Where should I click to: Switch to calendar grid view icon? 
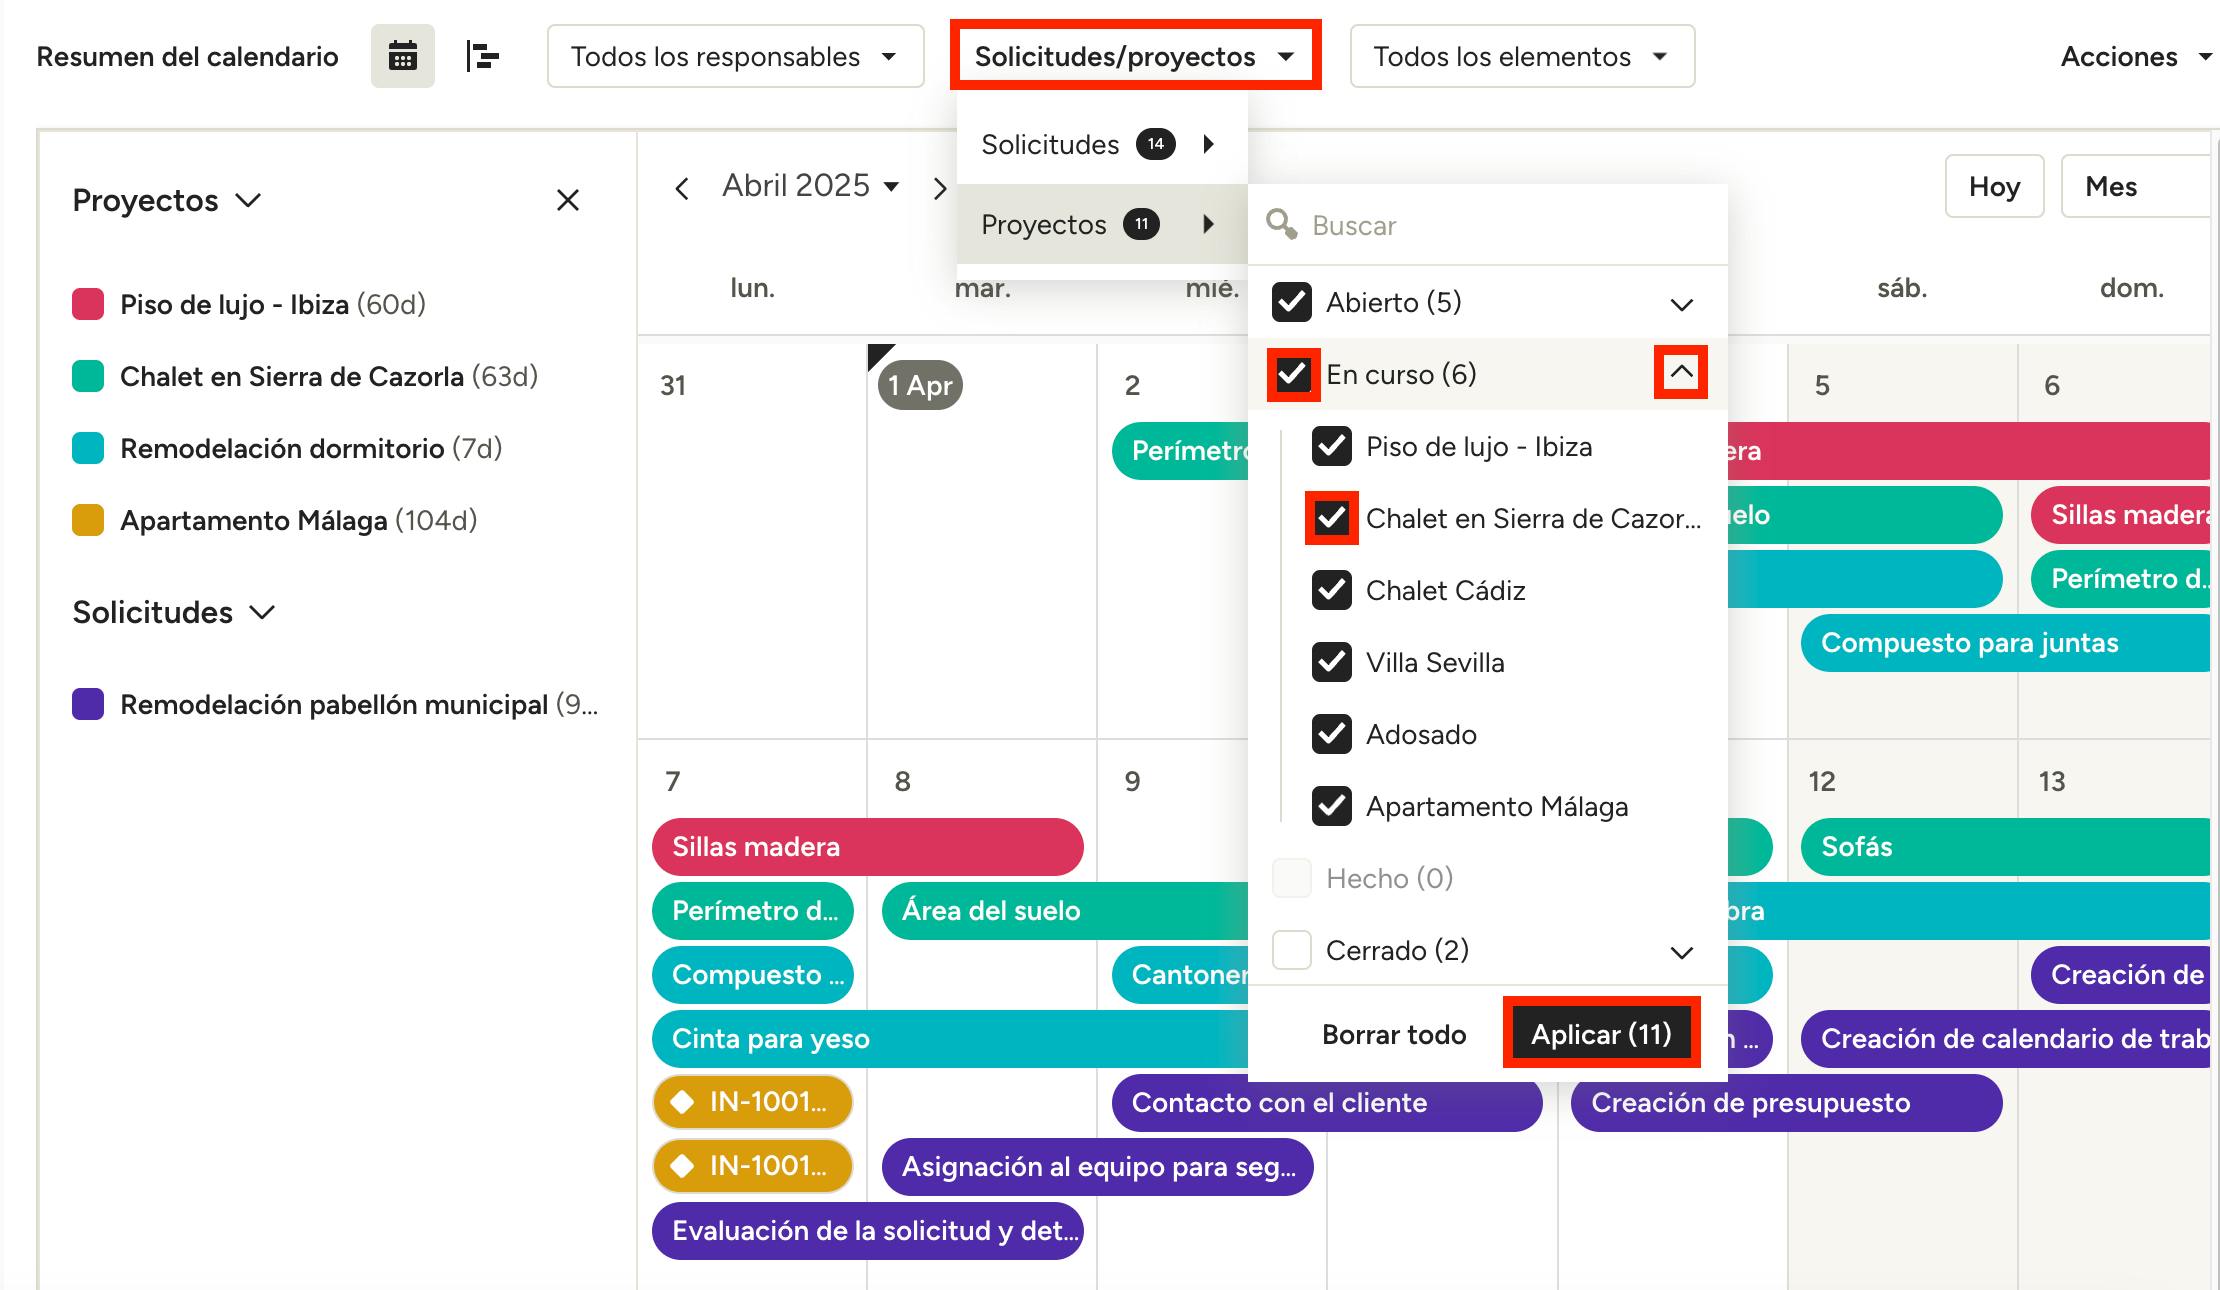click(x=402, y=56)
